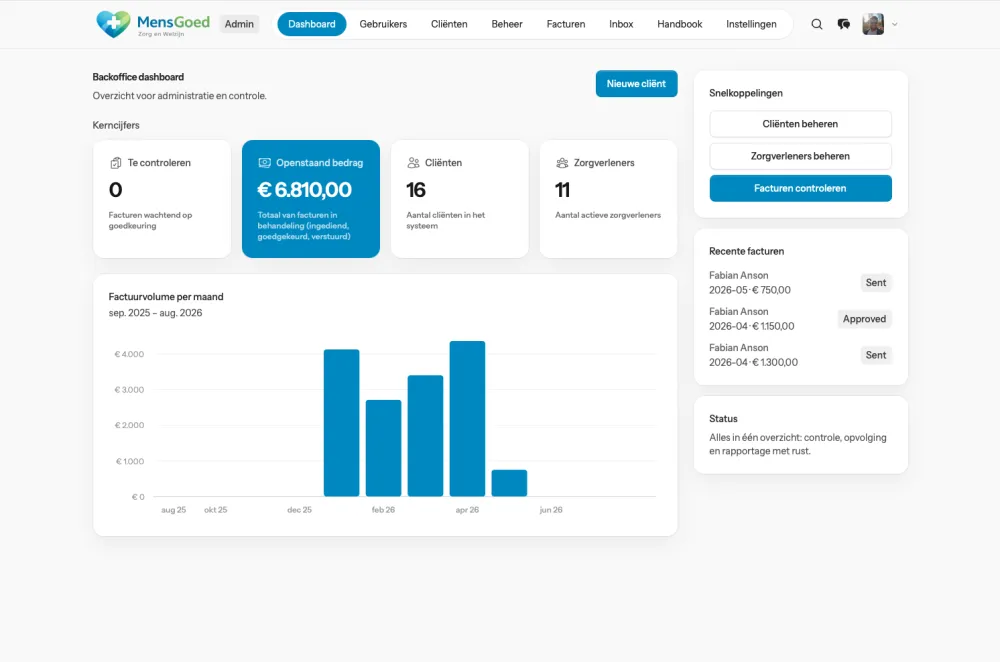Click the Recente facturen heading
The height and width of the screenshot is (662, 1000).
click(747, 251)
